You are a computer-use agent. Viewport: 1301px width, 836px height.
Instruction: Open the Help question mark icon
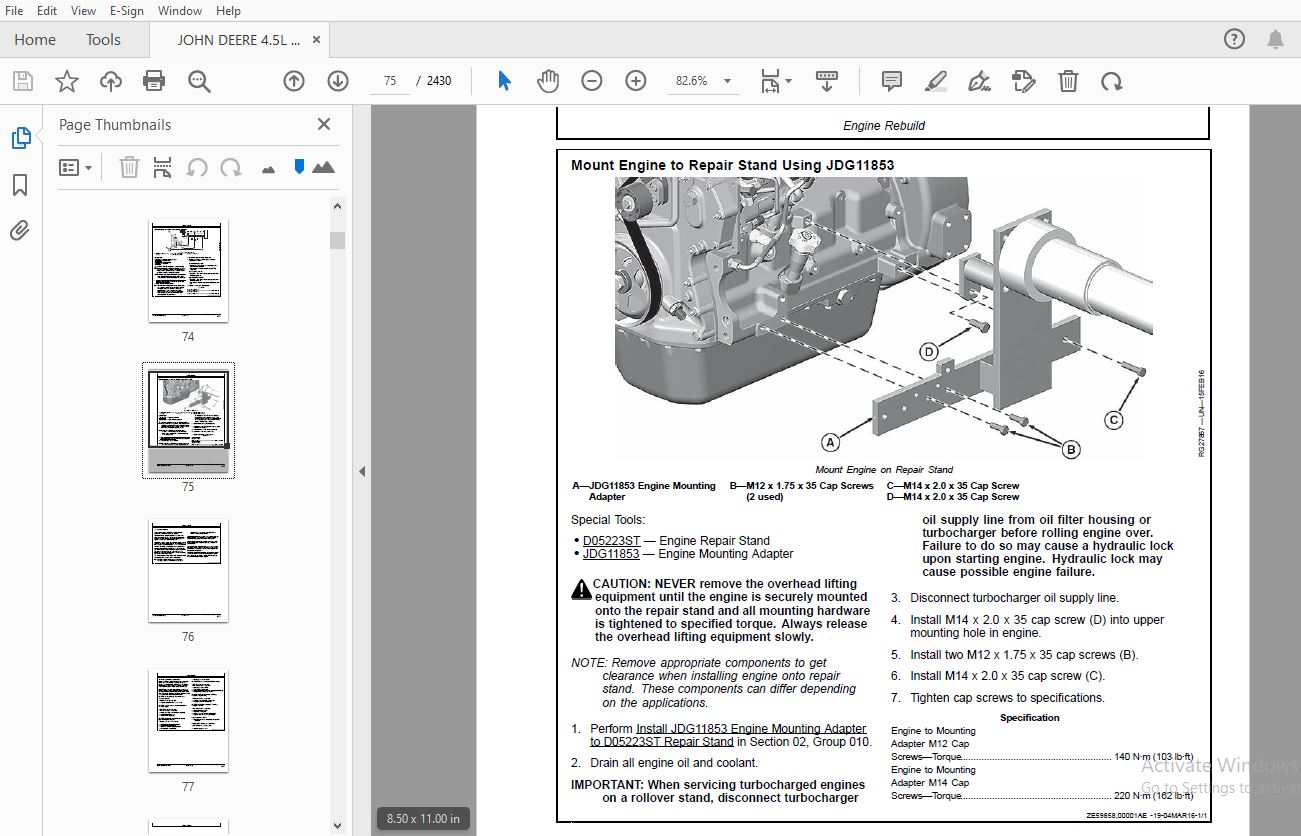pos(1234,39)
